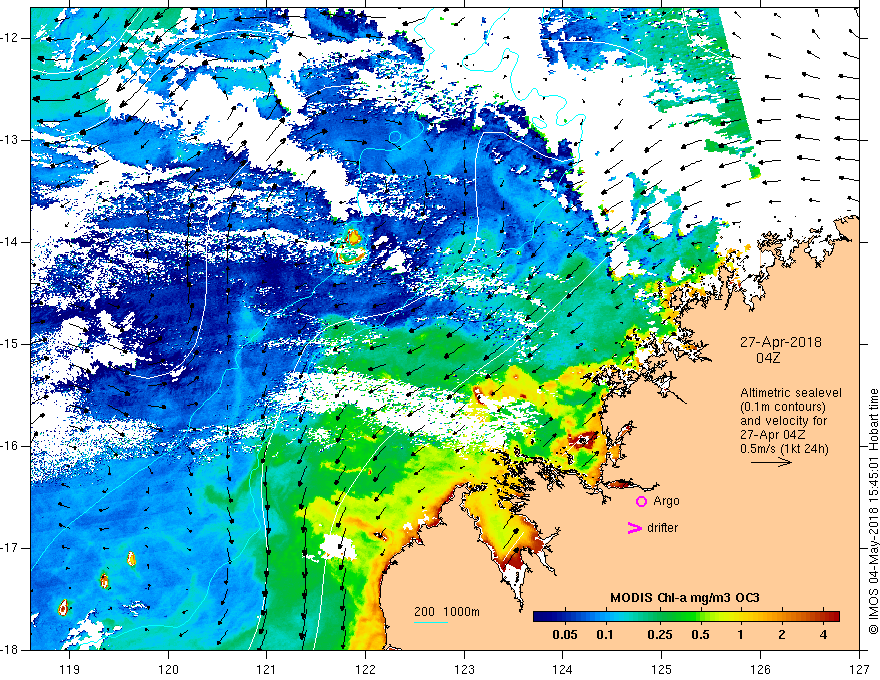The image size is (880, 680).
Task: Click the high-chlorophyll reef feature near 122E 14S
Action: coord(352,246)
